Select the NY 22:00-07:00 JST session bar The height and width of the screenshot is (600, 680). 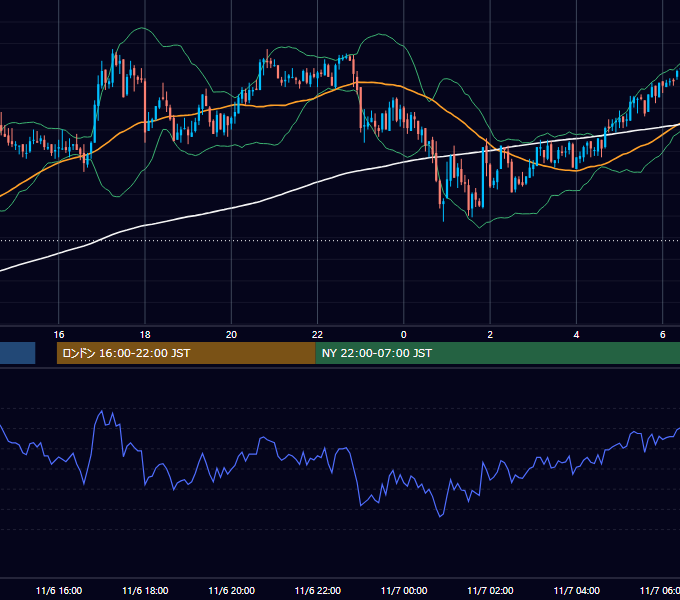point(497,353)
